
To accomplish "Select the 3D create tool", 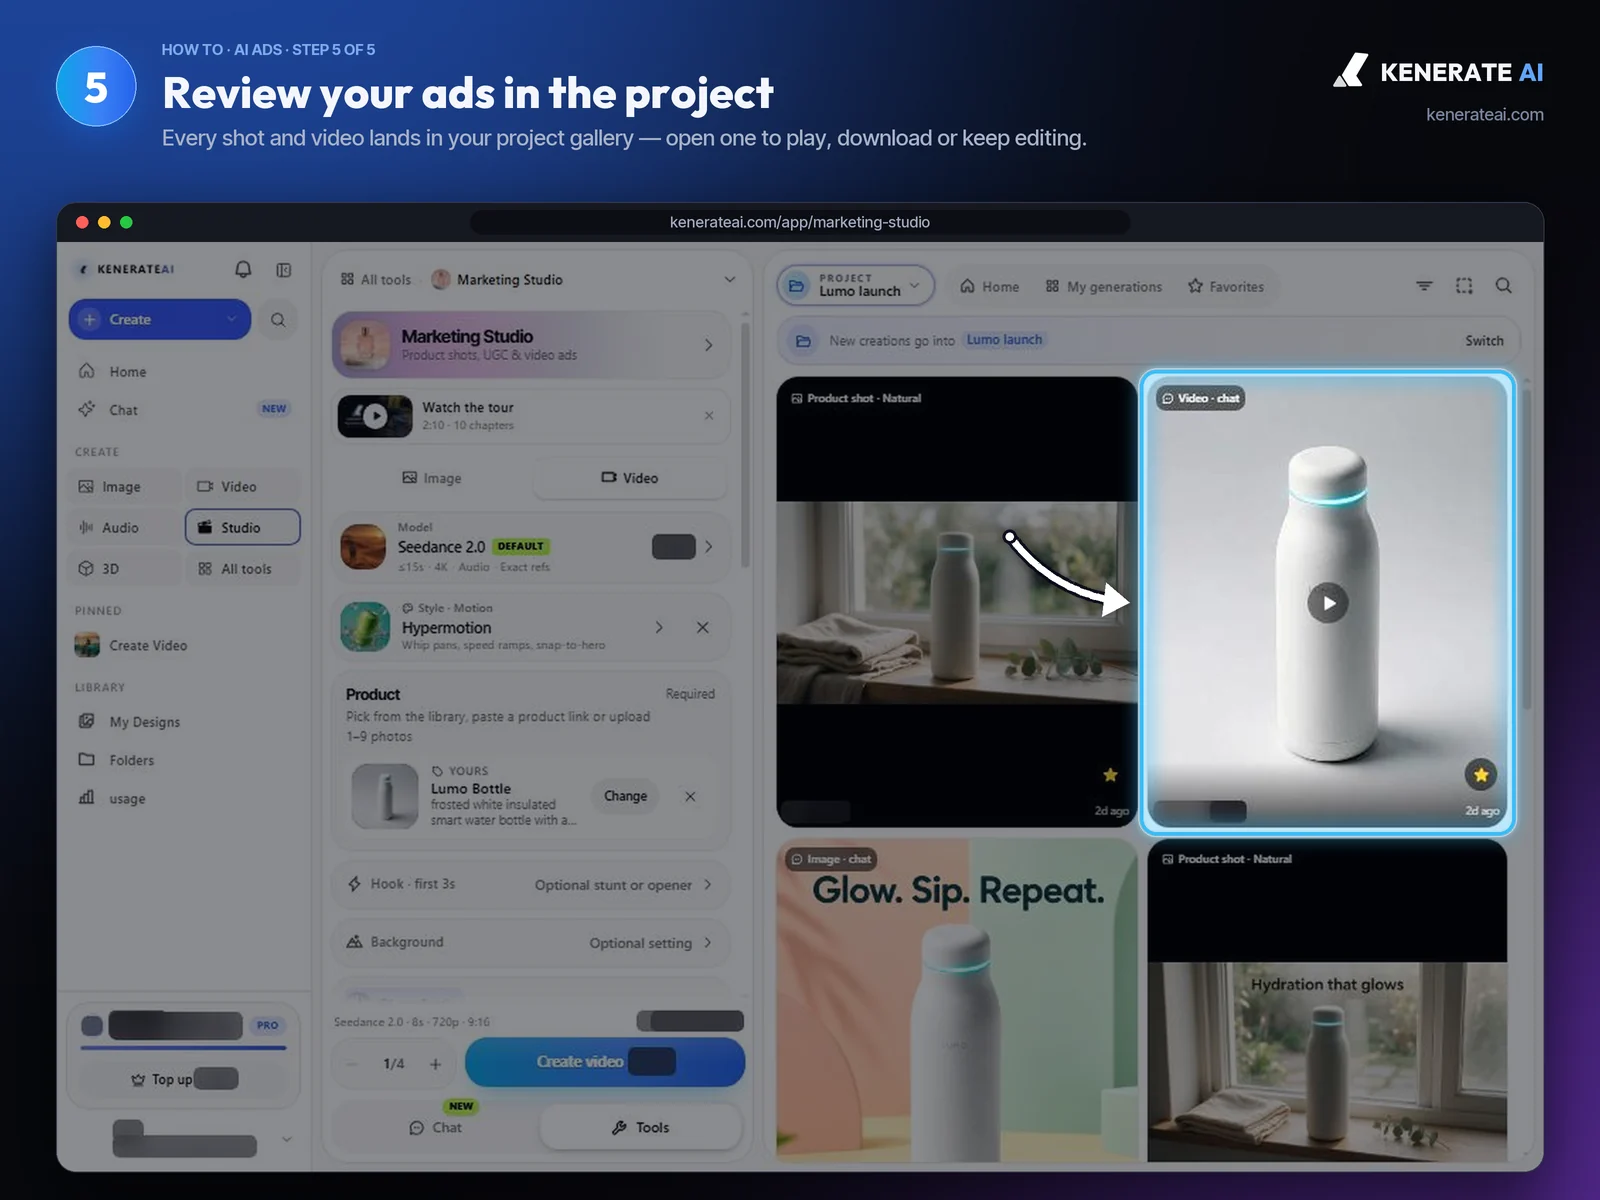I will 126,569.
